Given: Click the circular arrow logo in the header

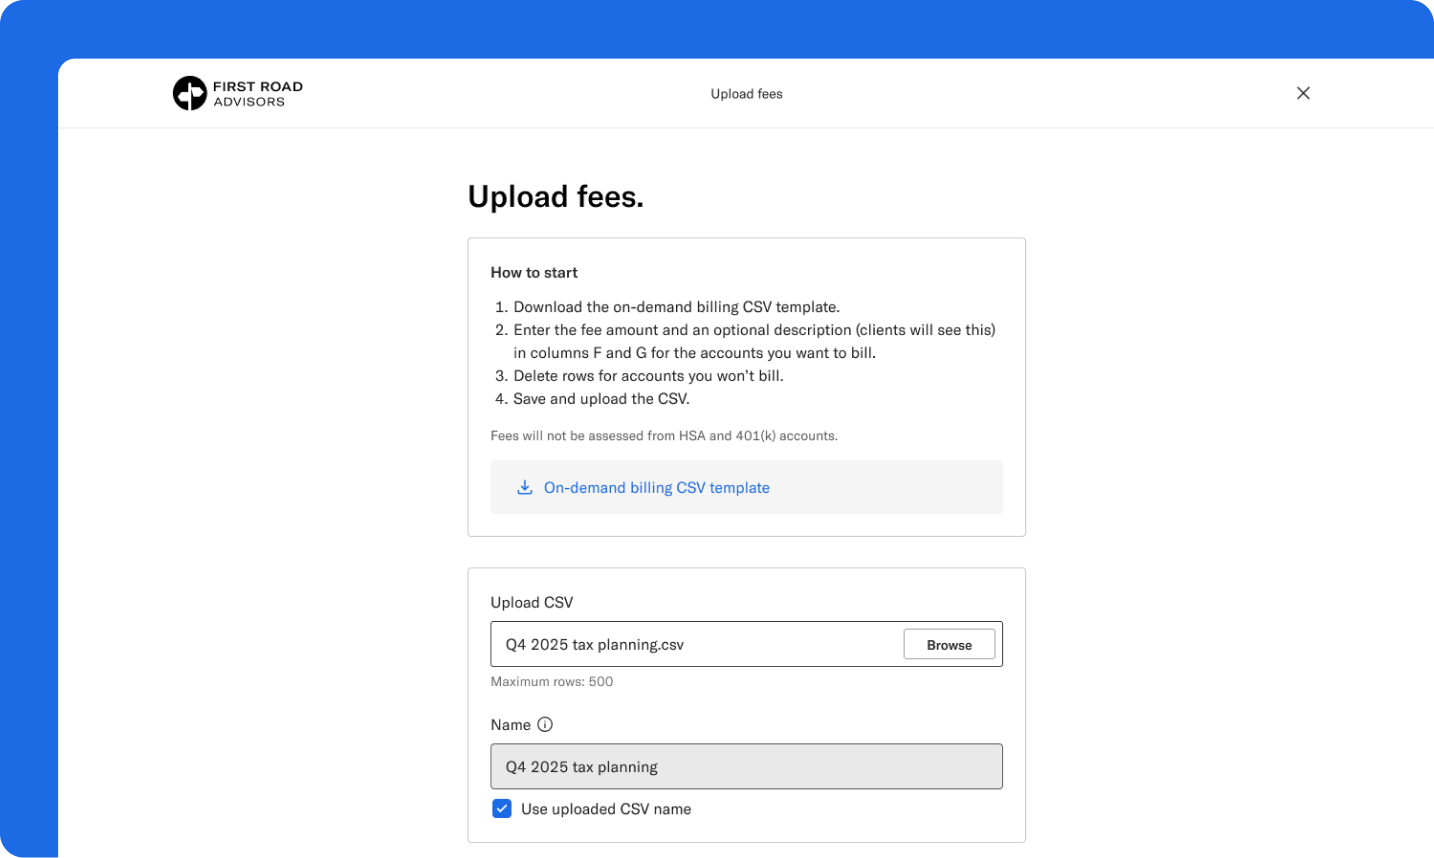Looking at the screenshot, I should [x=190, y=93].
